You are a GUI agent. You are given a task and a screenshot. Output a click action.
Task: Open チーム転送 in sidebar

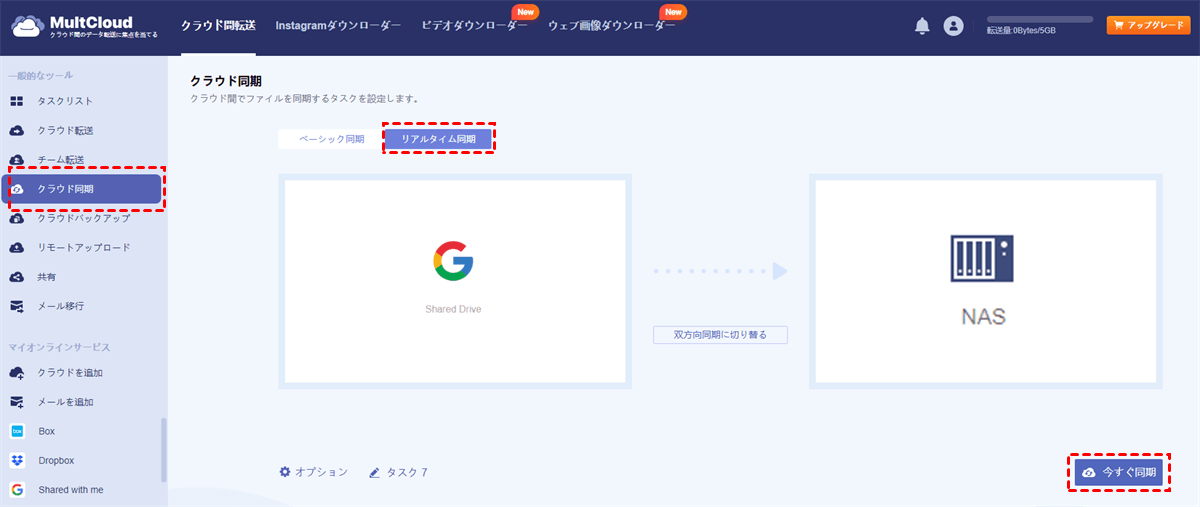61,160
